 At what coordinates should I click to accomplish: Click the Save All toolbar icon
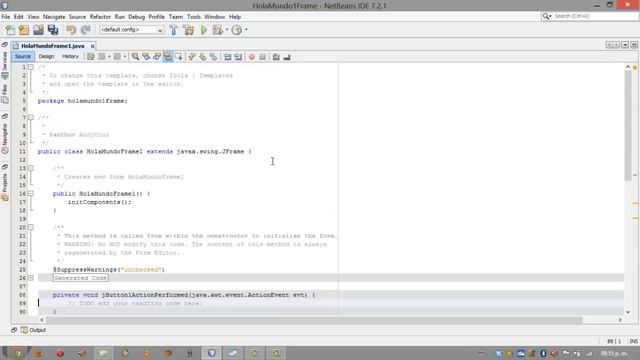(x=53, y=30)
